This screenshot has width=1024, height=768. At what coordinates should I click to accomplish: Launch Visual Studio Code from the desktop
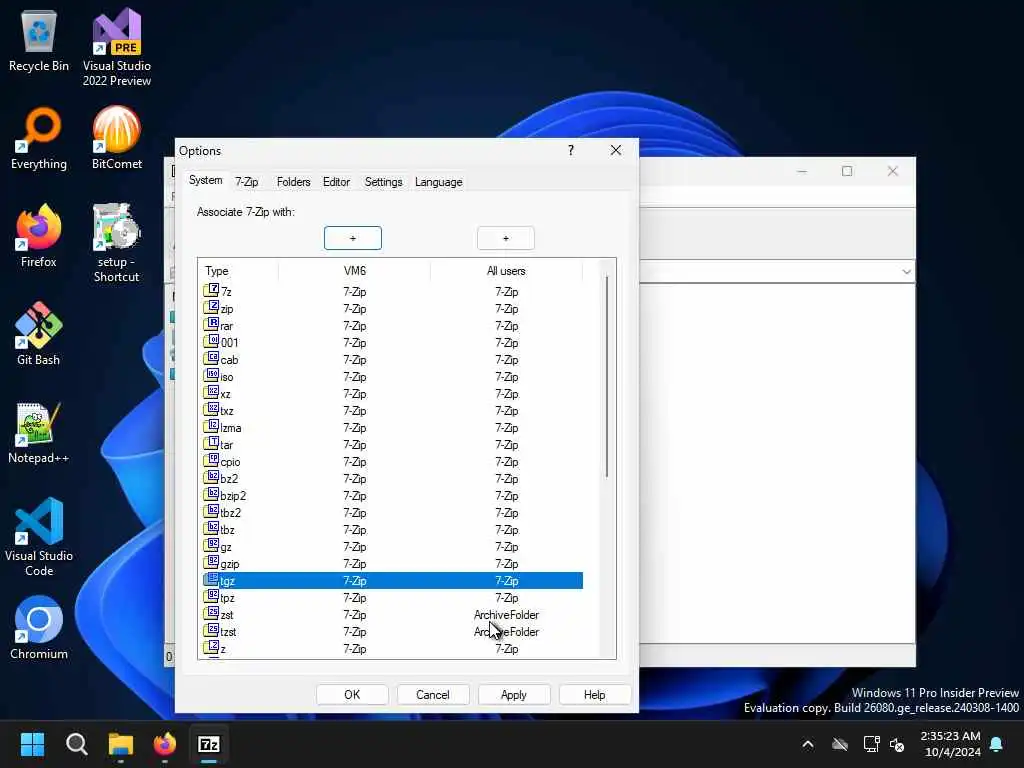click(39, 537)
